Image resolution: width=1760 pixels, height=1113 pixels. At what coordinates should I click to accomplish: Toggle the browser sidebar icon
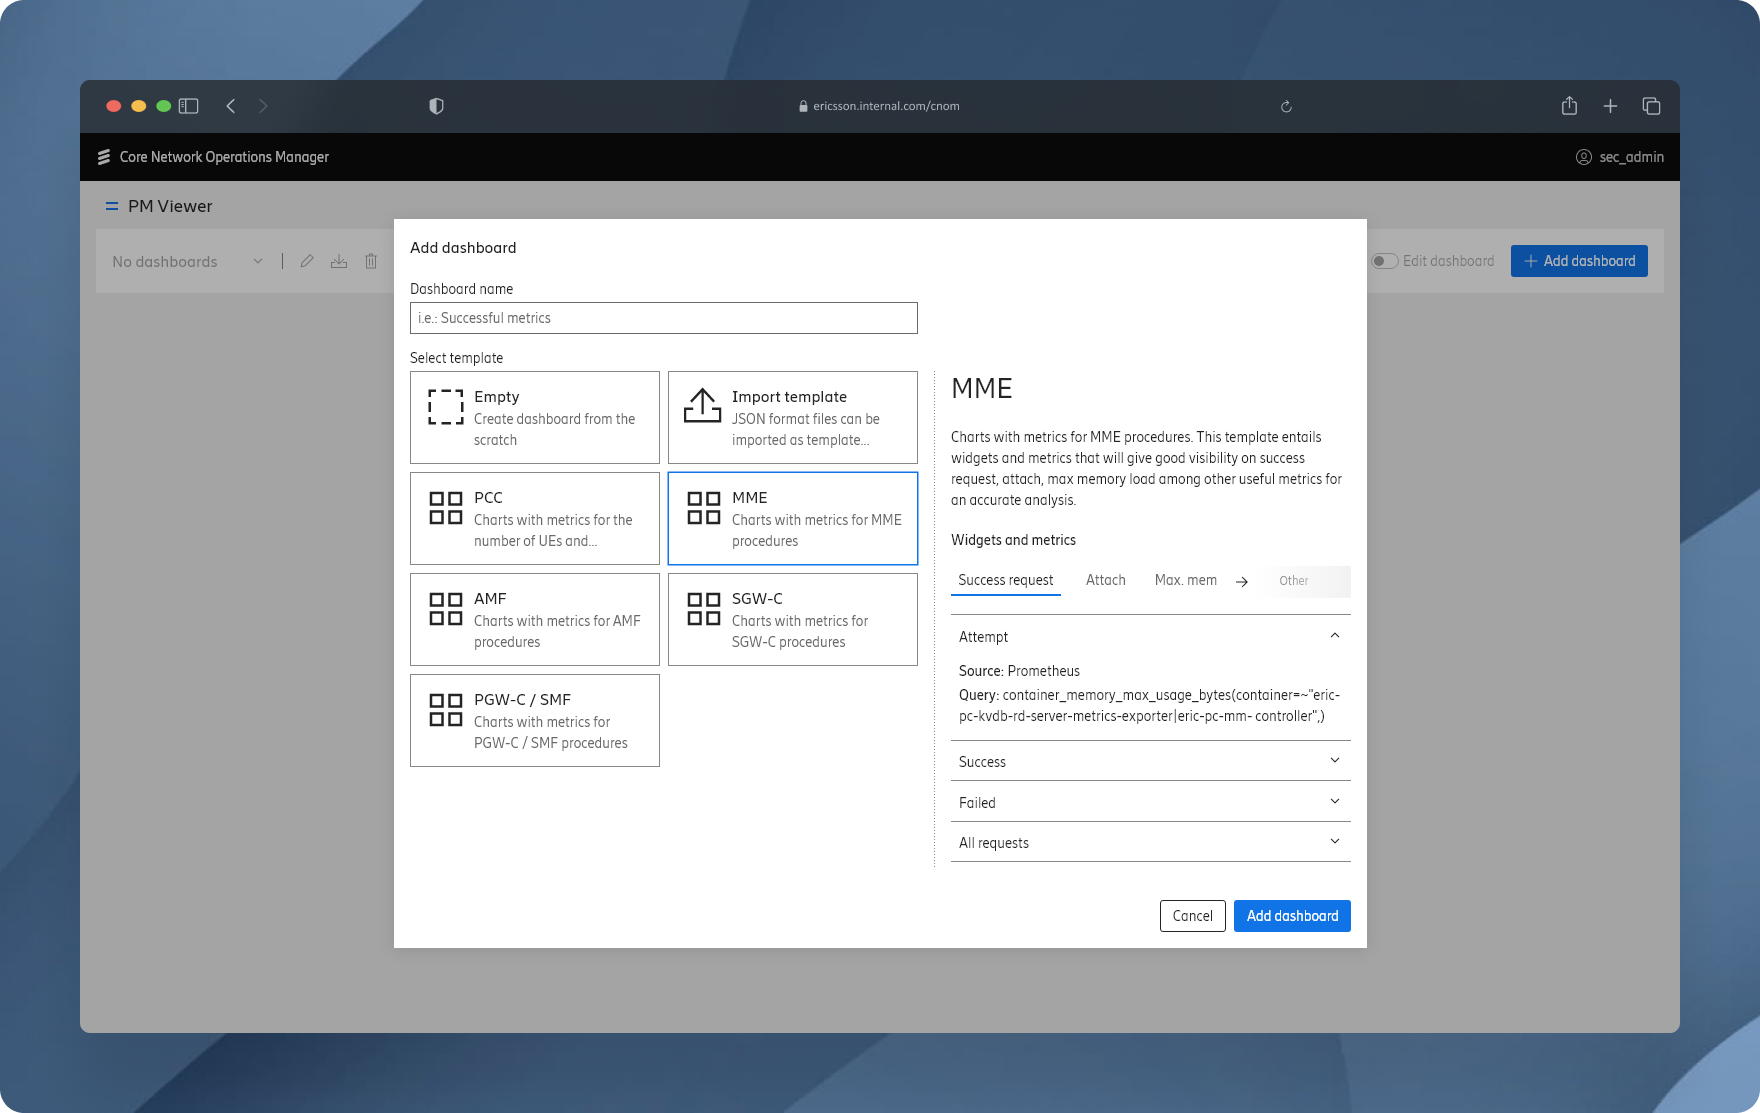189,106
